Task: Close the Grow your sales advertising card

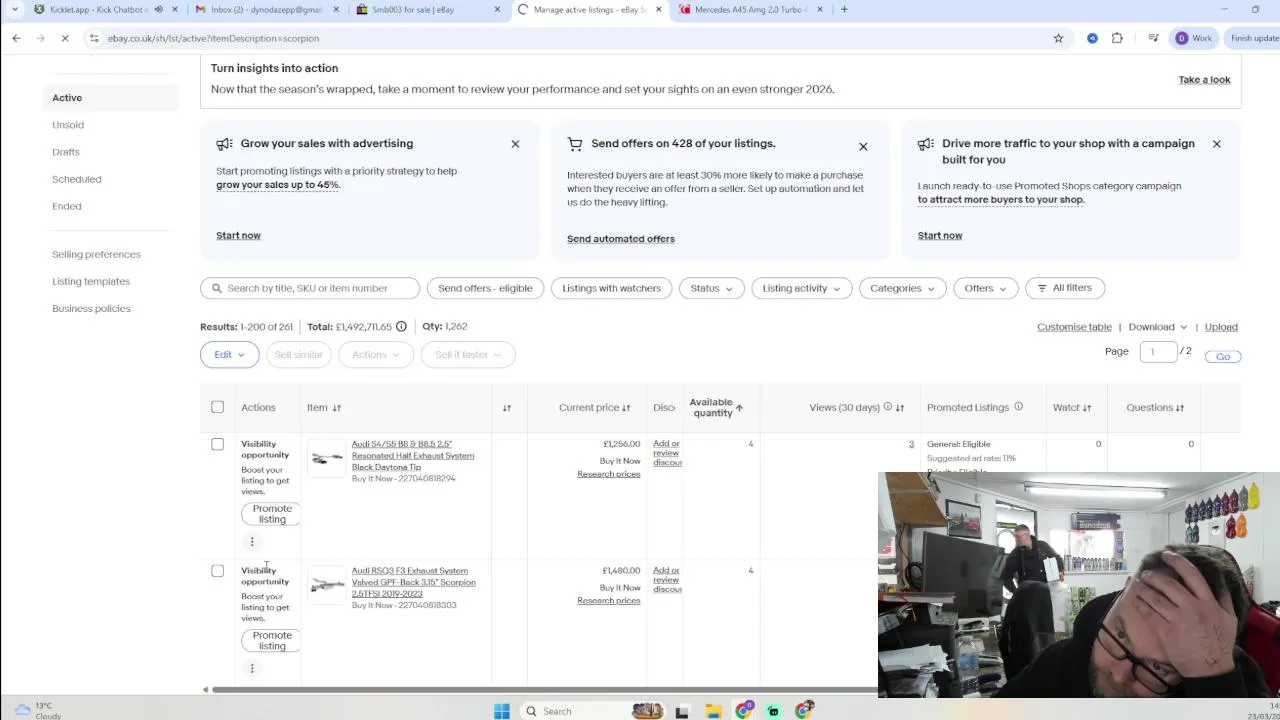Action: click(x=515, y=144)
